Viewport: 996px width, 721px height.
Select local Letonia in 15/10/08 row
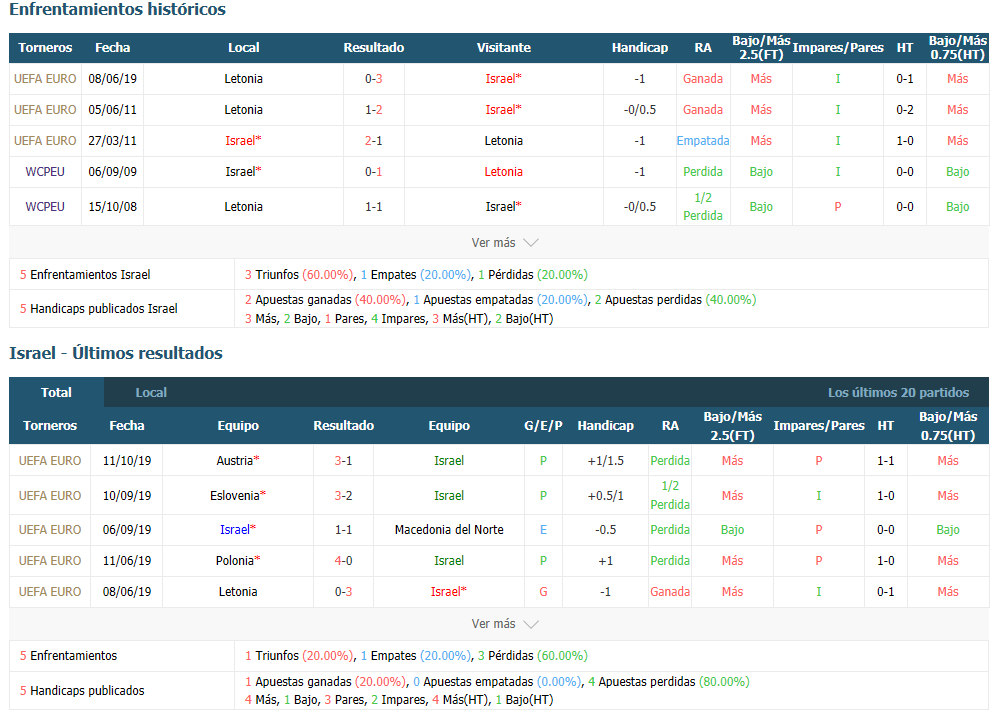click(x=243, y=206)
